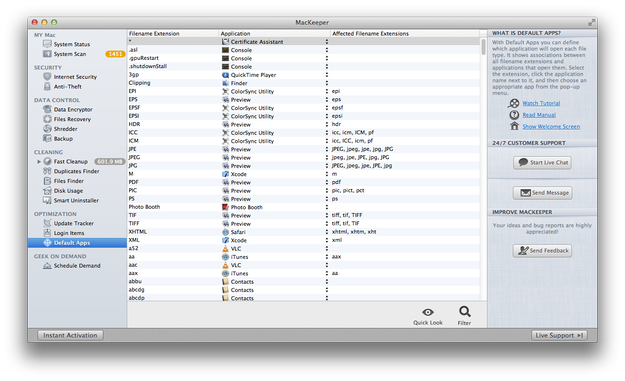Open Login Items tool
Screen dimensions: 625x381
click(x=69, y=233)
